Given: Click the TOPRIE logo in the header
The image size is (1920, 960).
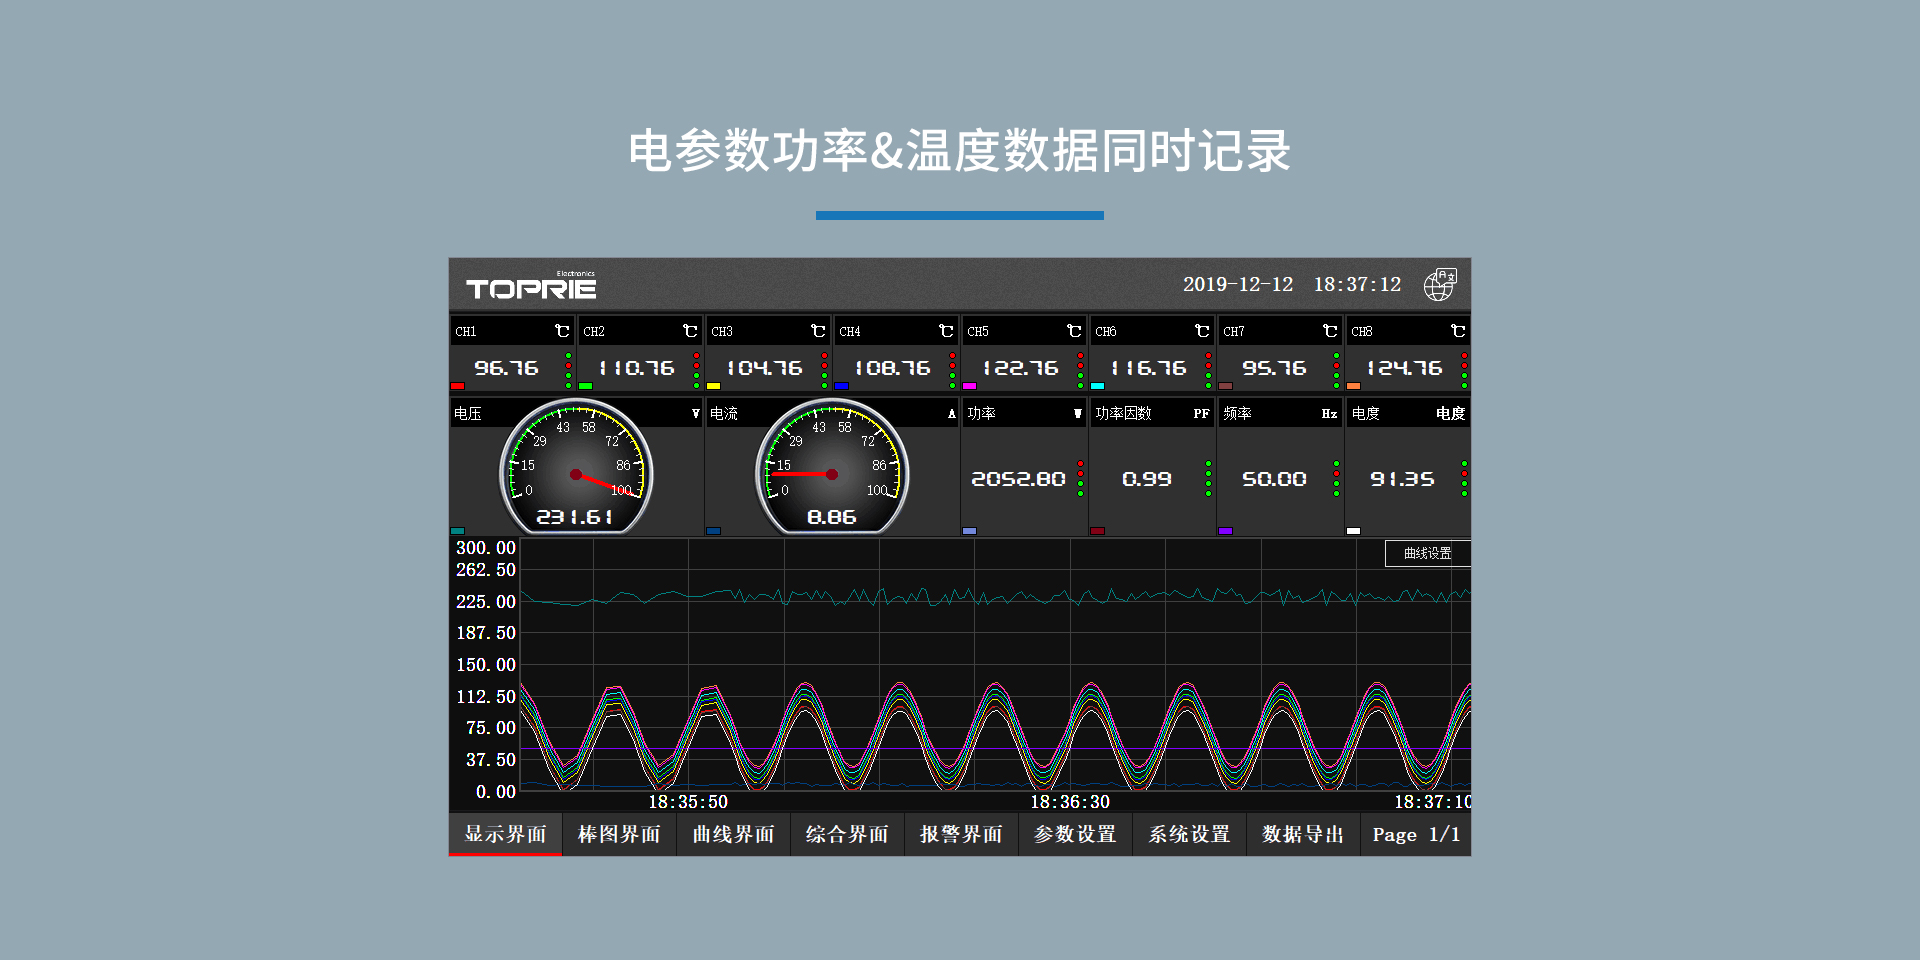Looking at the screenshot, I should [530, 288].
